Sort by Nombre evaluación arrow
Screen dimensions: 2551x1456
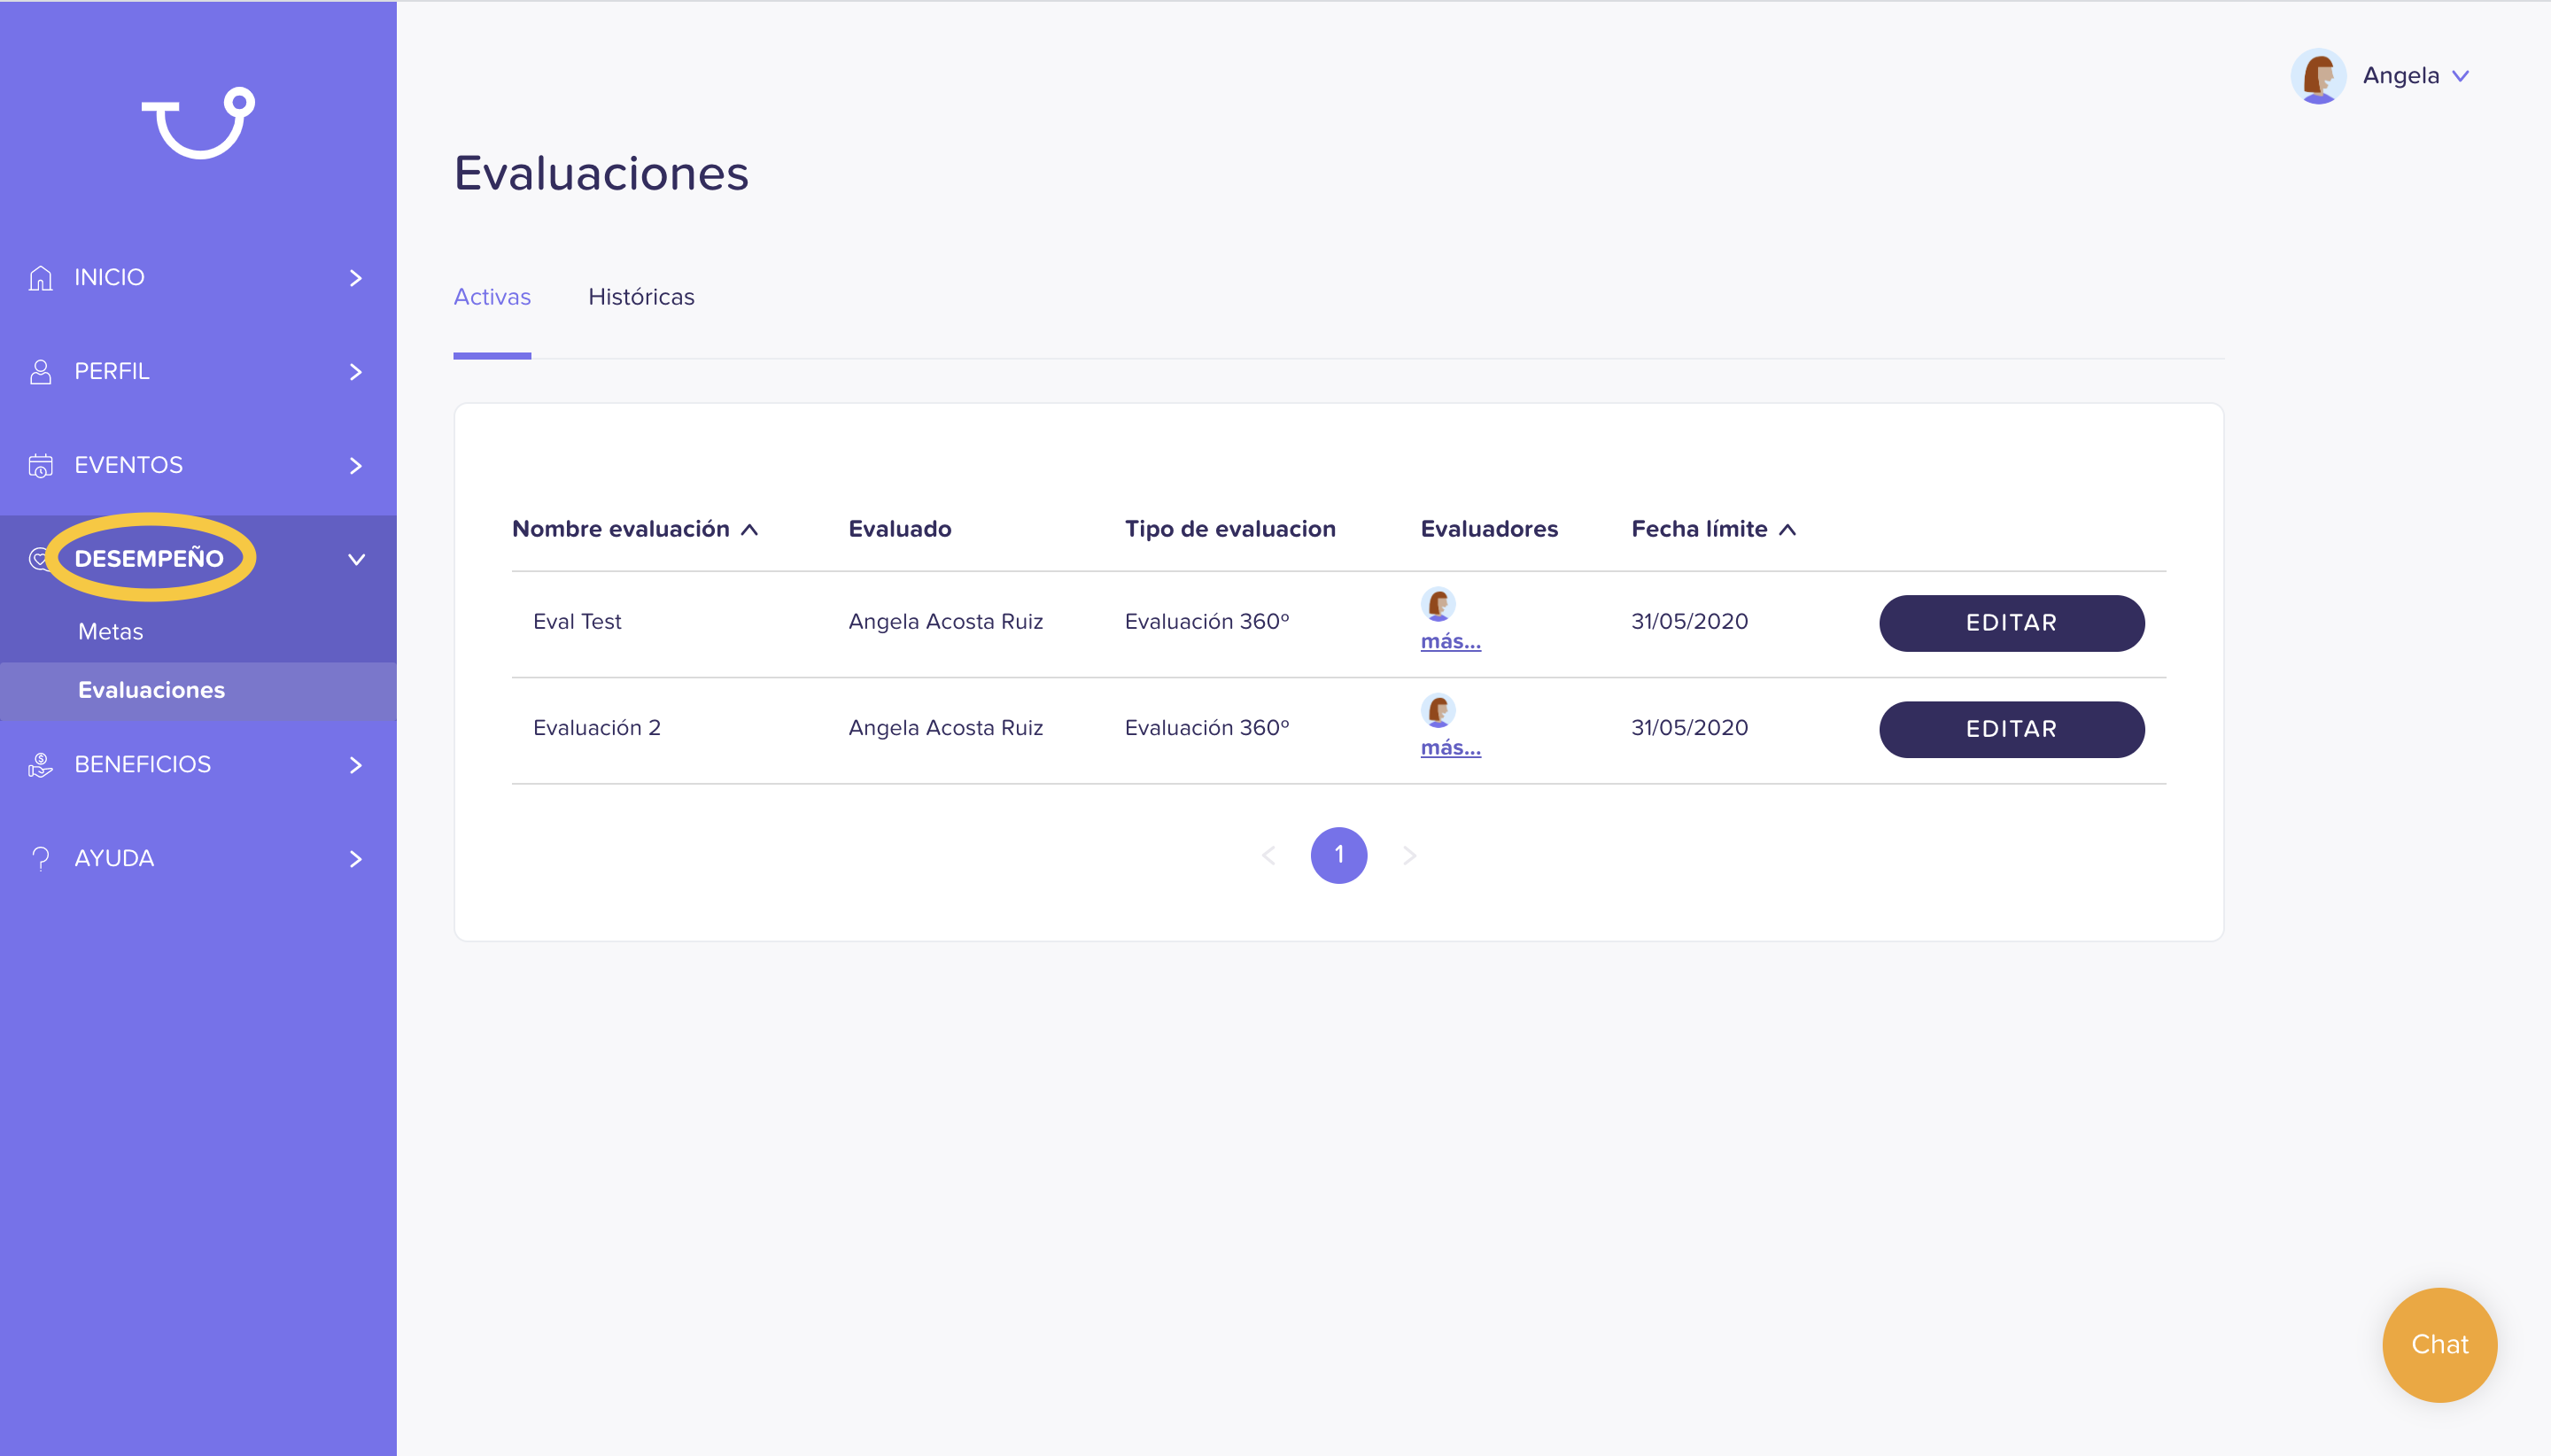(x=750, y=530)
